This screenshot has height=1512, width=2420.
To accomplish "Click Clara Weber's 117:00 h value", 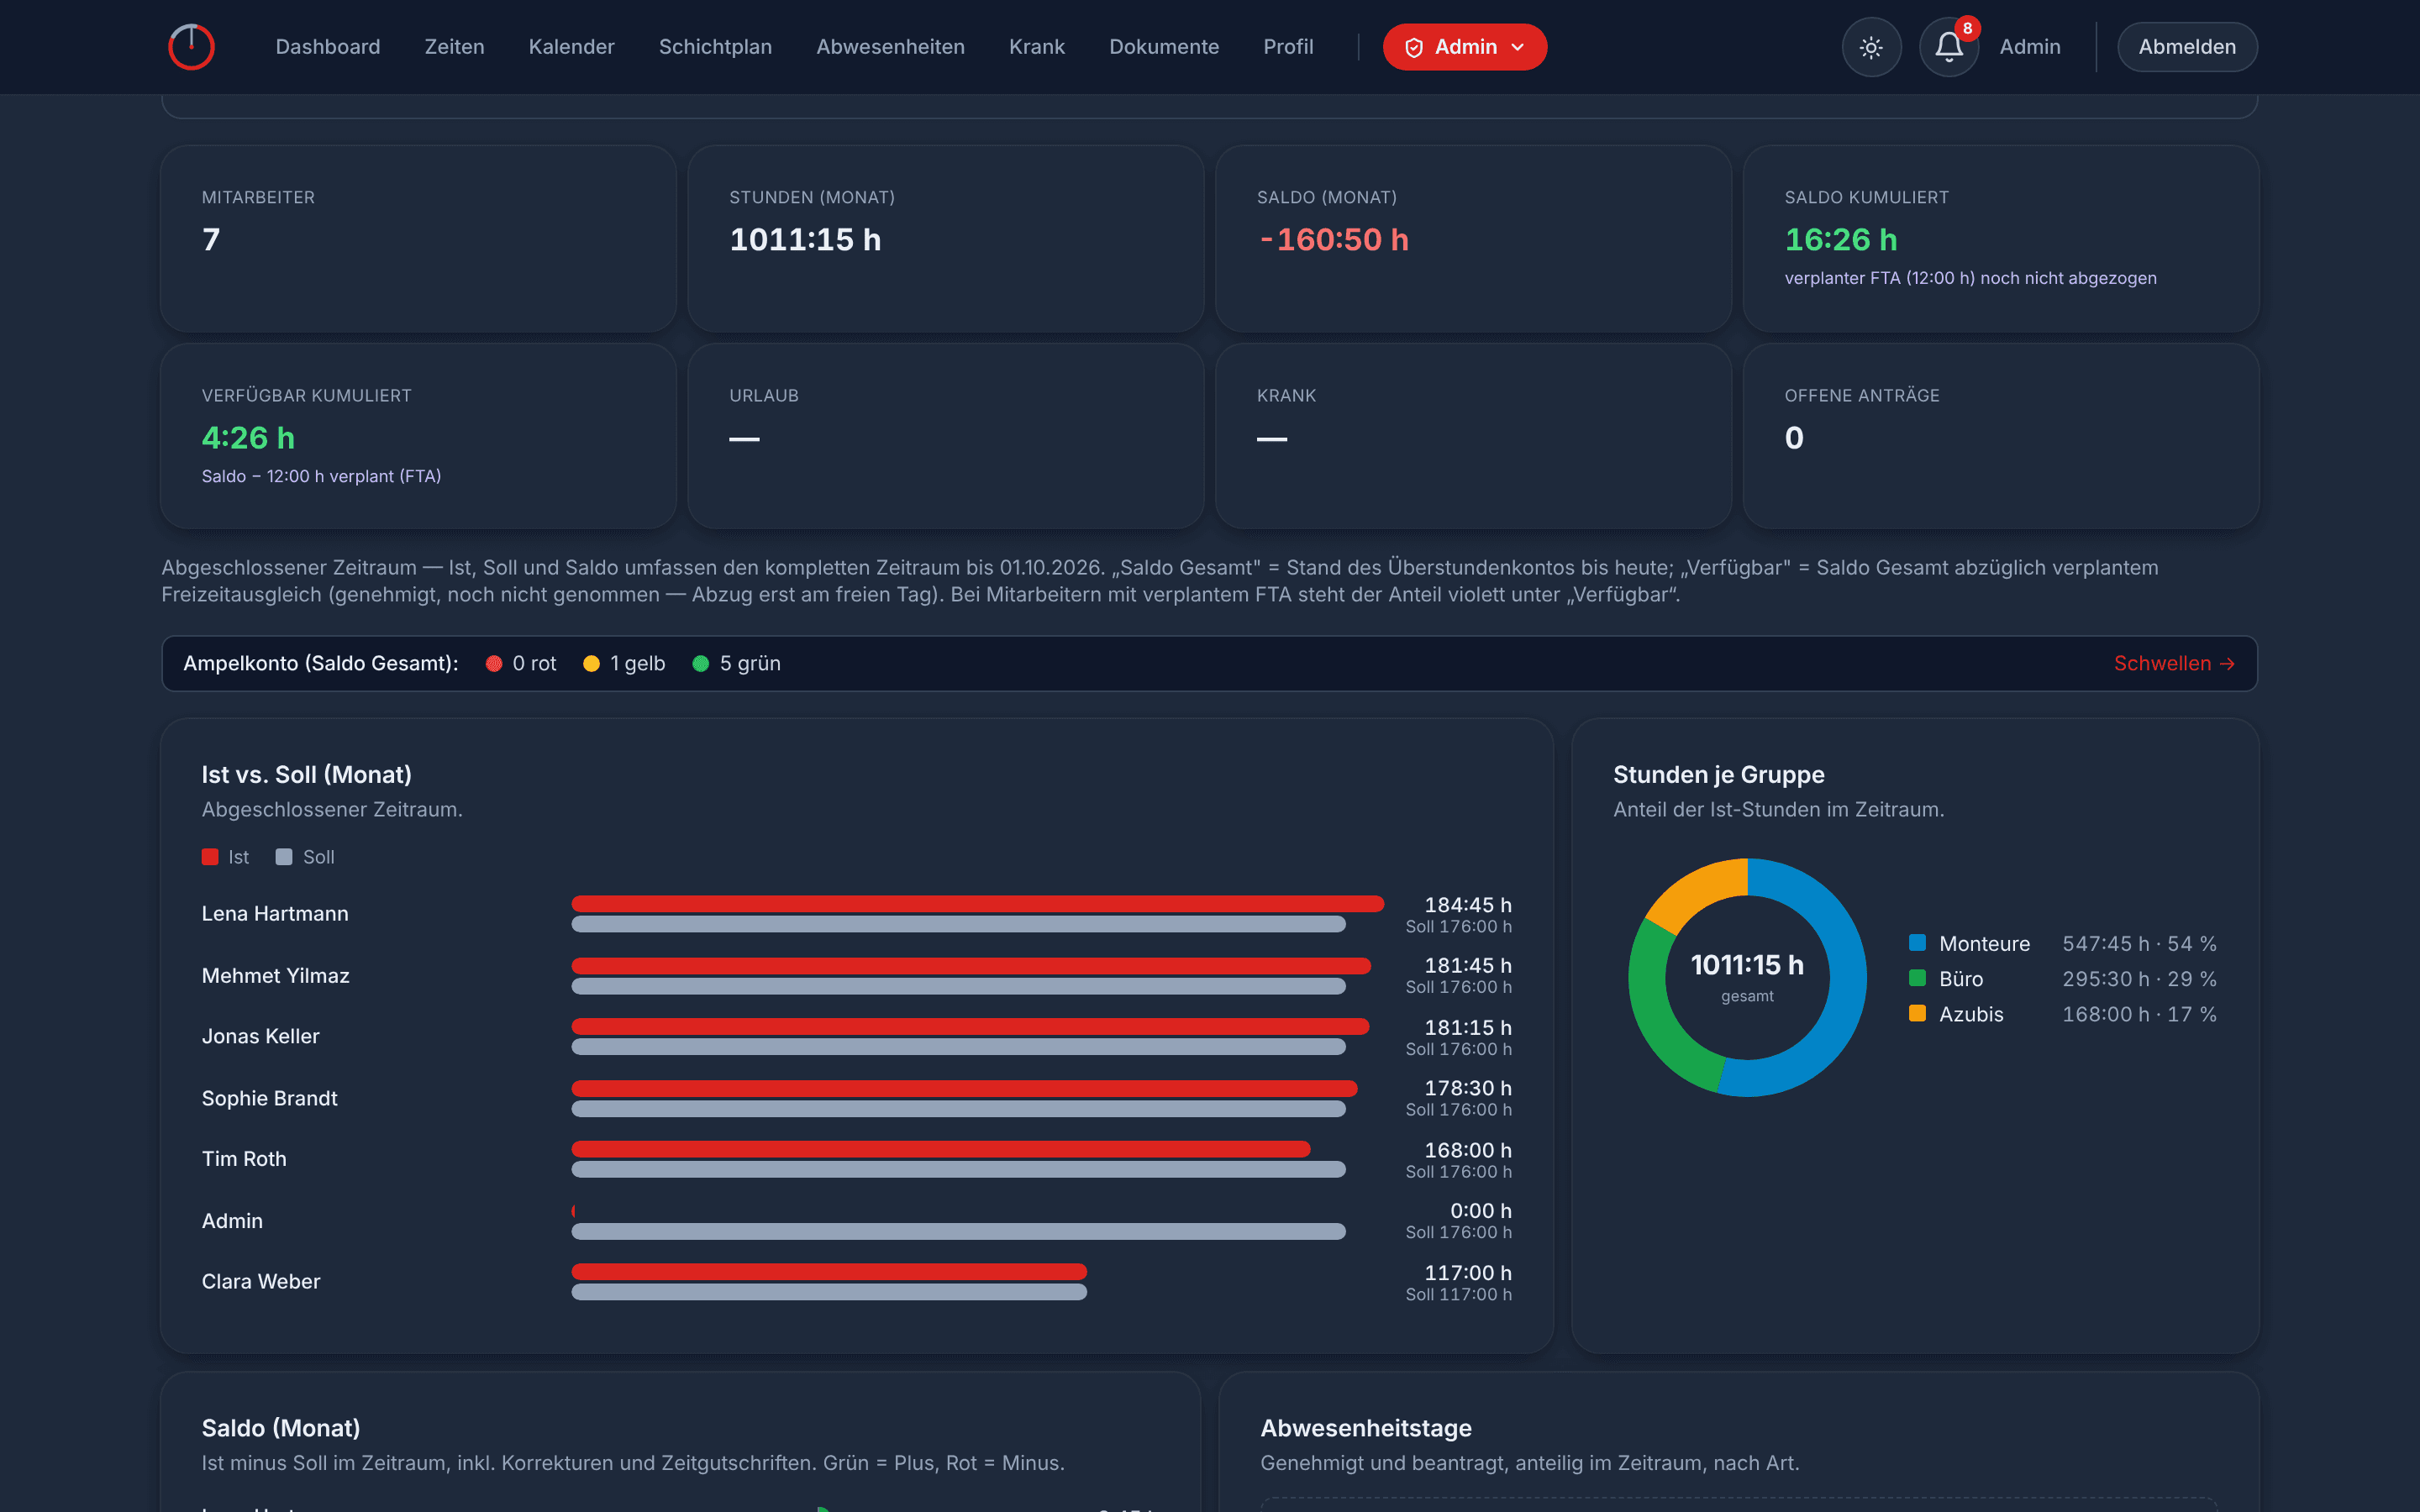I will (1468, 1273).
